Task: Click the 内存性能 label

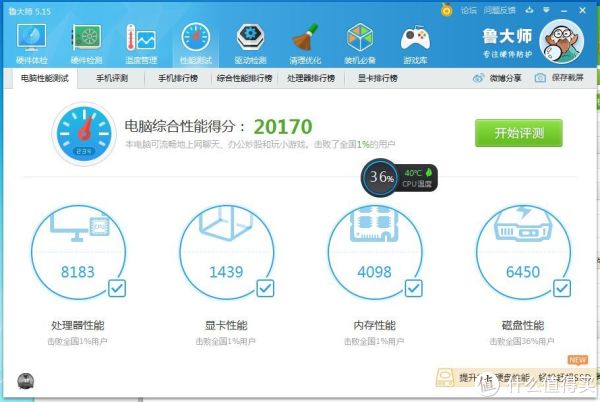Action: click(x=375, y=326)
